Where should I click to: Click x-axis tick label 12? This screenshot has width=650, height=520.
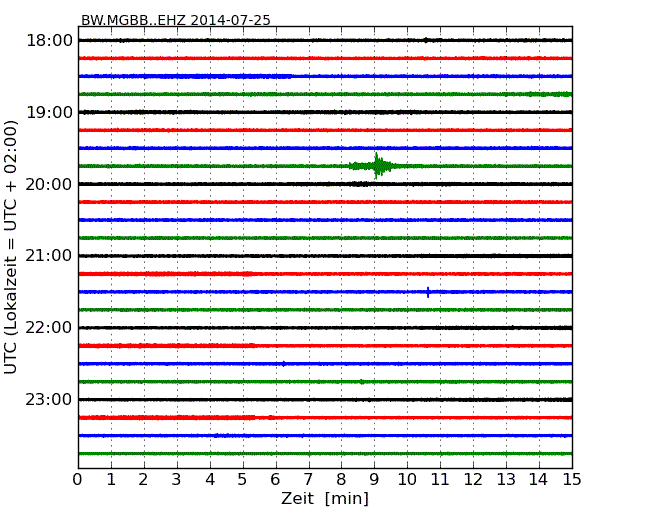point(473,480)
